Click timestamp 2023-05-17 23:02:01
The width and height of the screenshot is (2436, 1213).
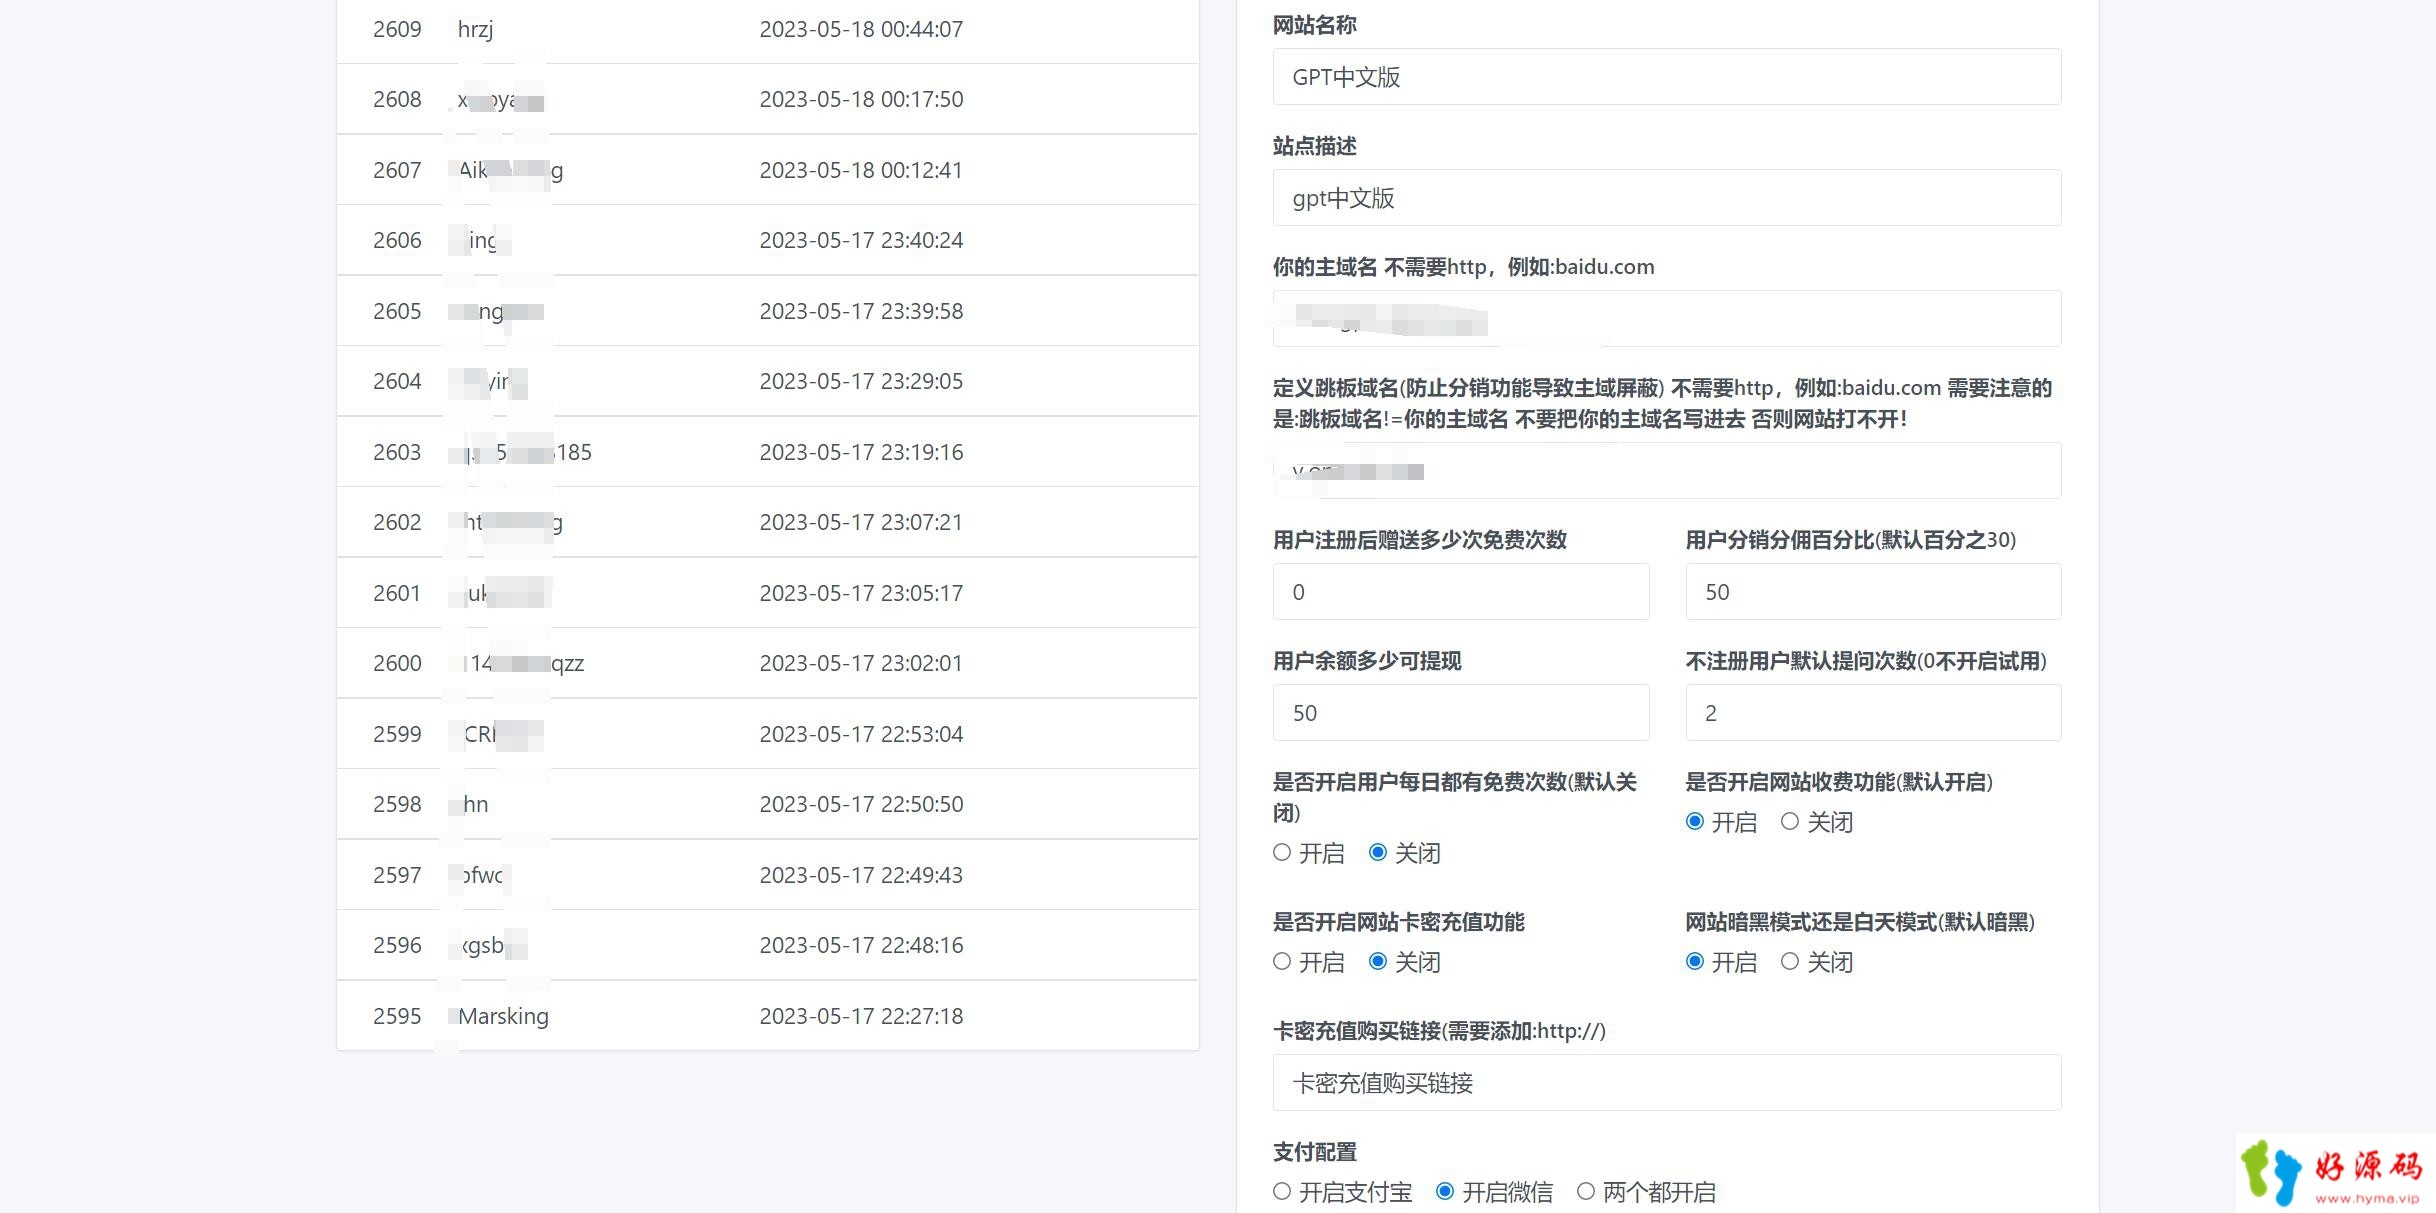[861, 664]
